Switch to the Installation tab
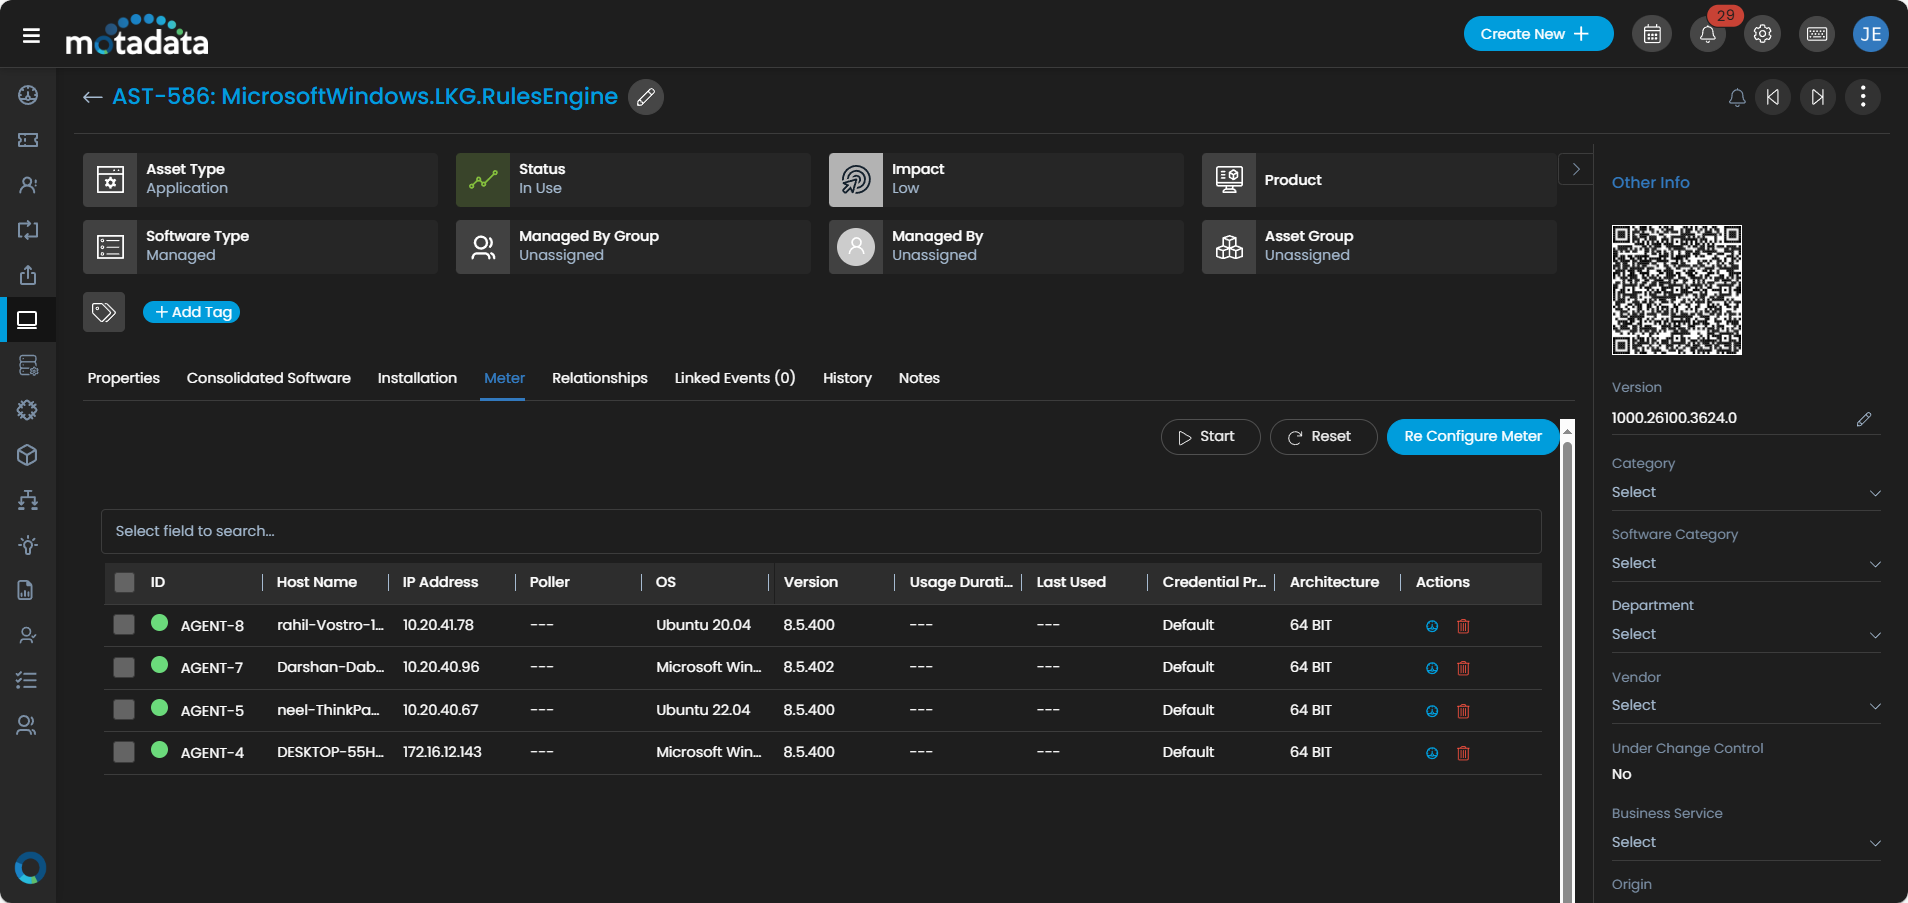Screen dimensions: 1908x903 417,378
